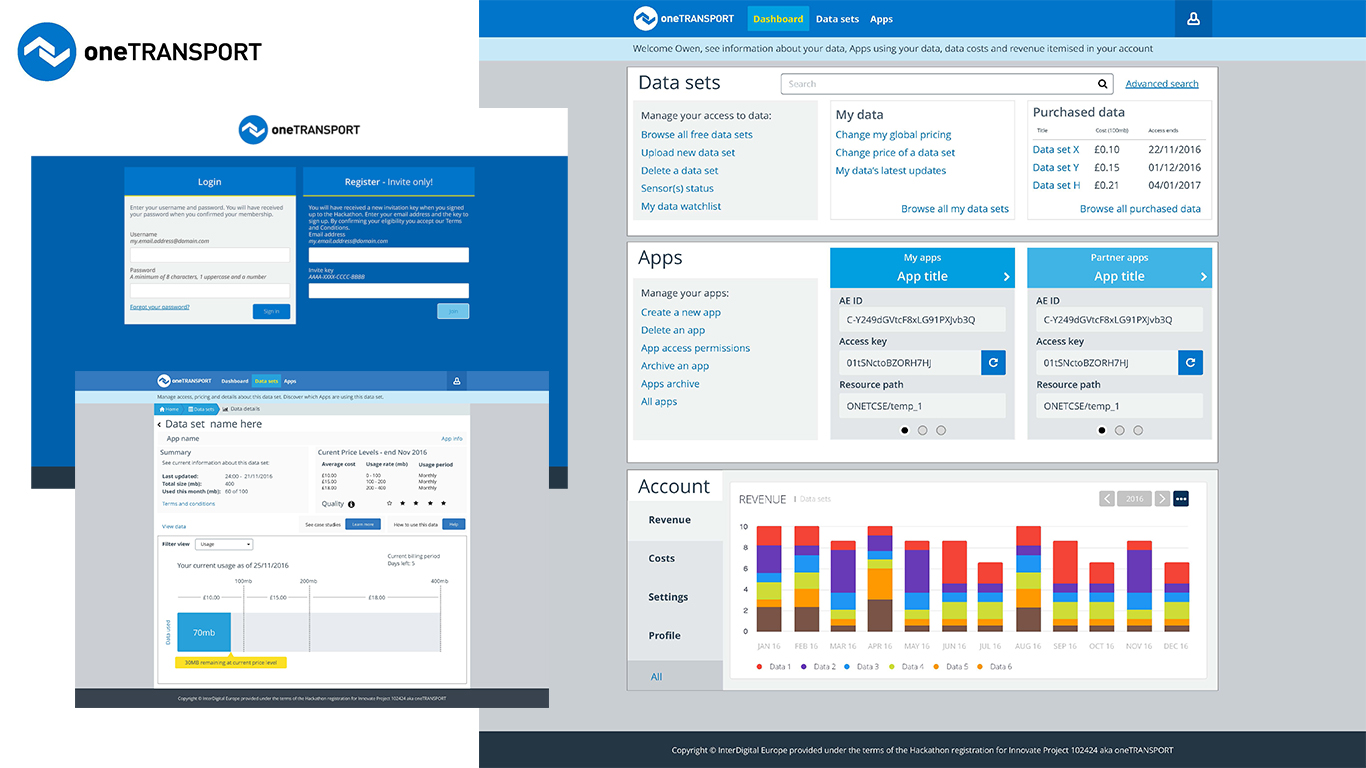The width and height of the screenshot is (1366, 768).
Task: Click the Forgot your password link
Action: point(159,307)
